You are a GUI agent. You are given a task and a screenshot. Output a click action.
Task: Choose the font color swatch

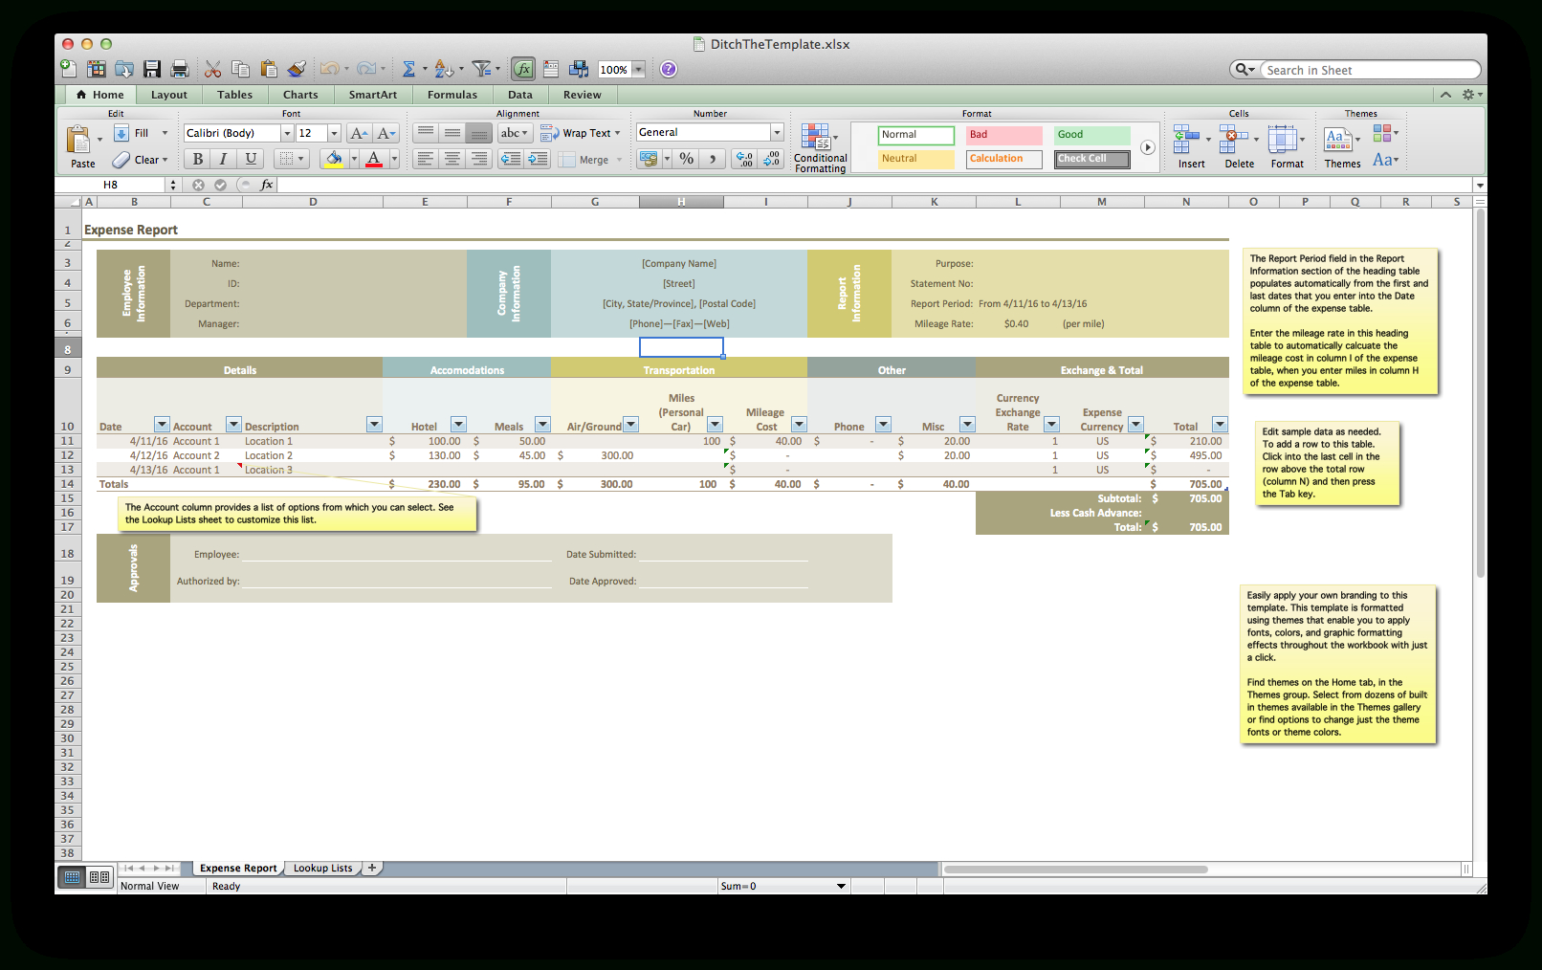coord(374,158)
